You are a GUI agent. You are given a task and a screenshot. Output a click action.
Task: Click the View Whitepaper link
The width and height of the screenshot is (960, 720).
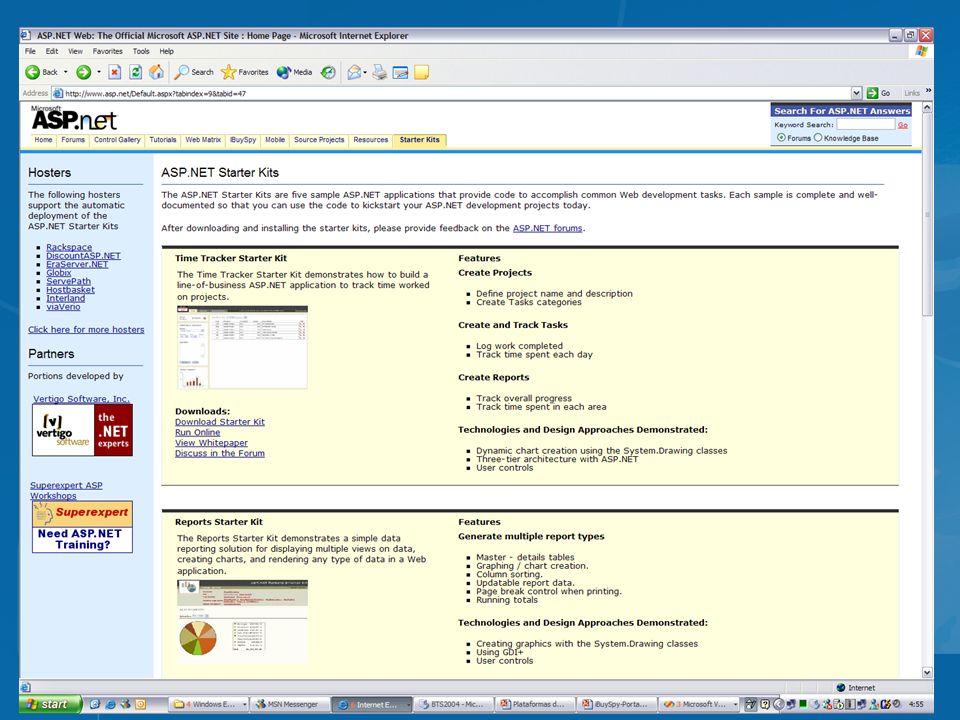[211, 443]
